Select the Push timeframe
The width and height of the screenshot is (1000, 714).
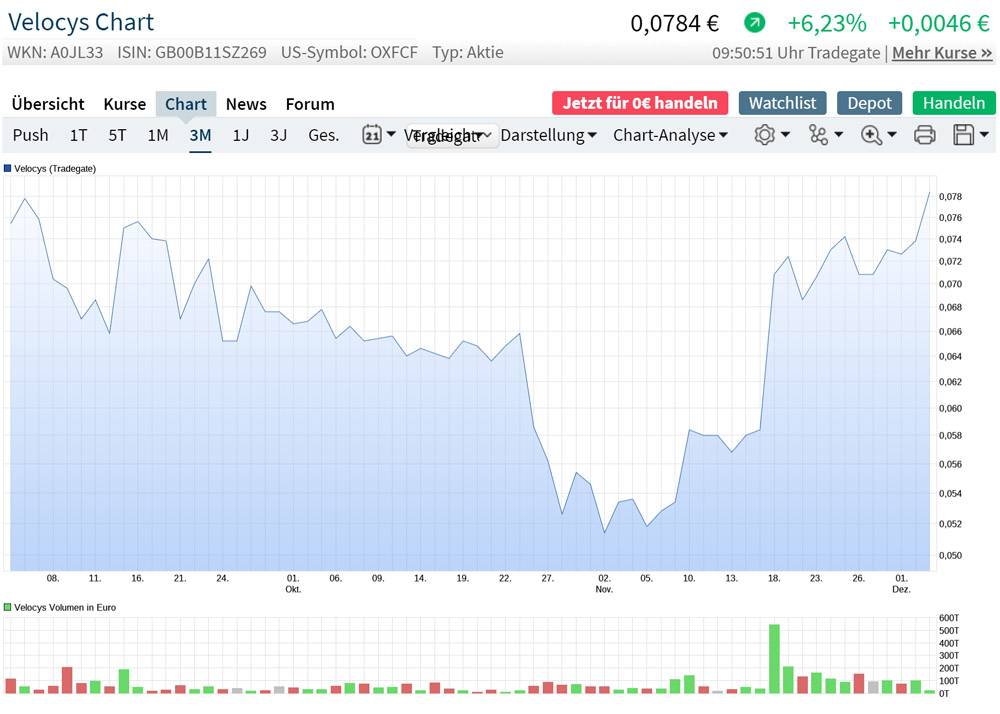click(31, 135)
